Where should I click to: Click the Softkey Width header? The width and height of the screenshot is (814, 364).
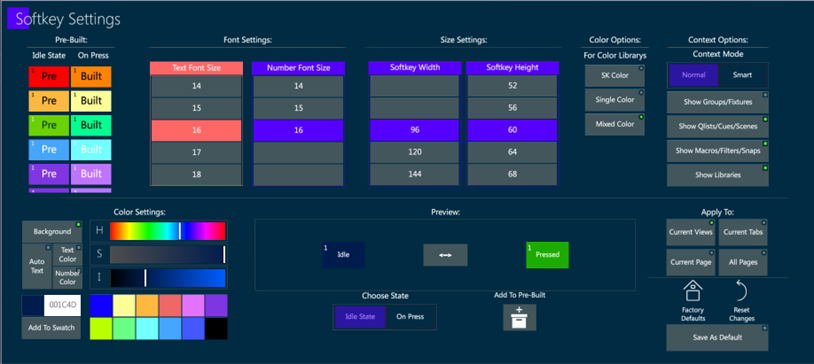[415, 68]
